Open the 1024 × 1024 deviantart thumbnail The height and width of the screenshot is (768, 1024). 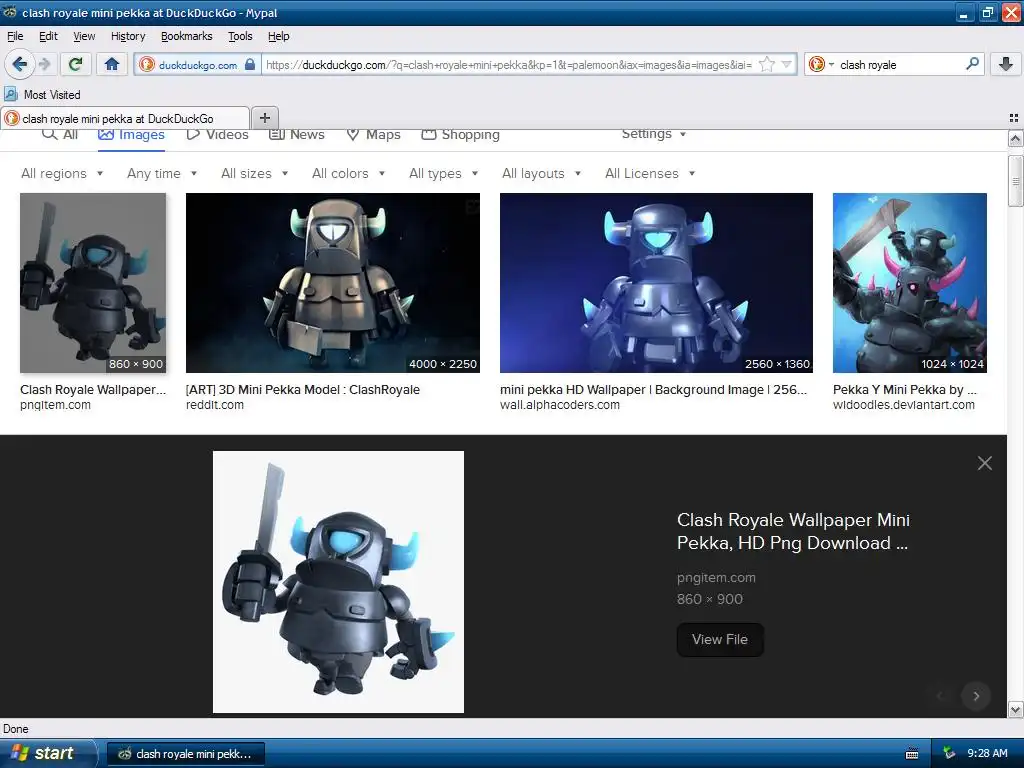point(910,283)
